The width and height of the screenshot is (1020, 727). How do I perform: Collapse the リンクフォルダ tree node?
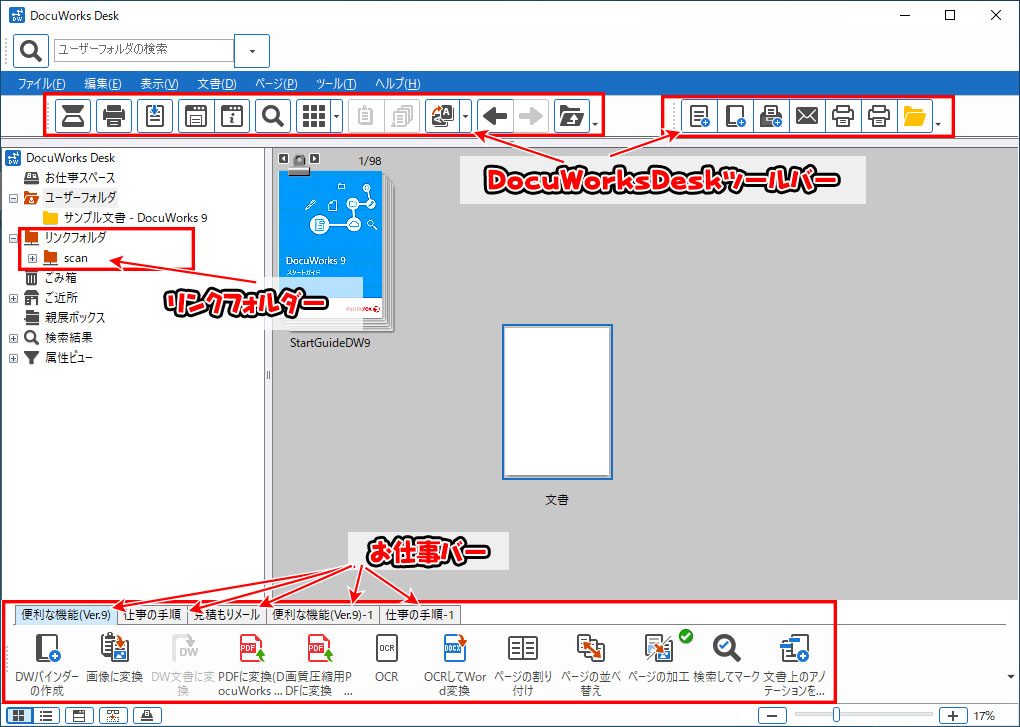click(x=13, y=238)
